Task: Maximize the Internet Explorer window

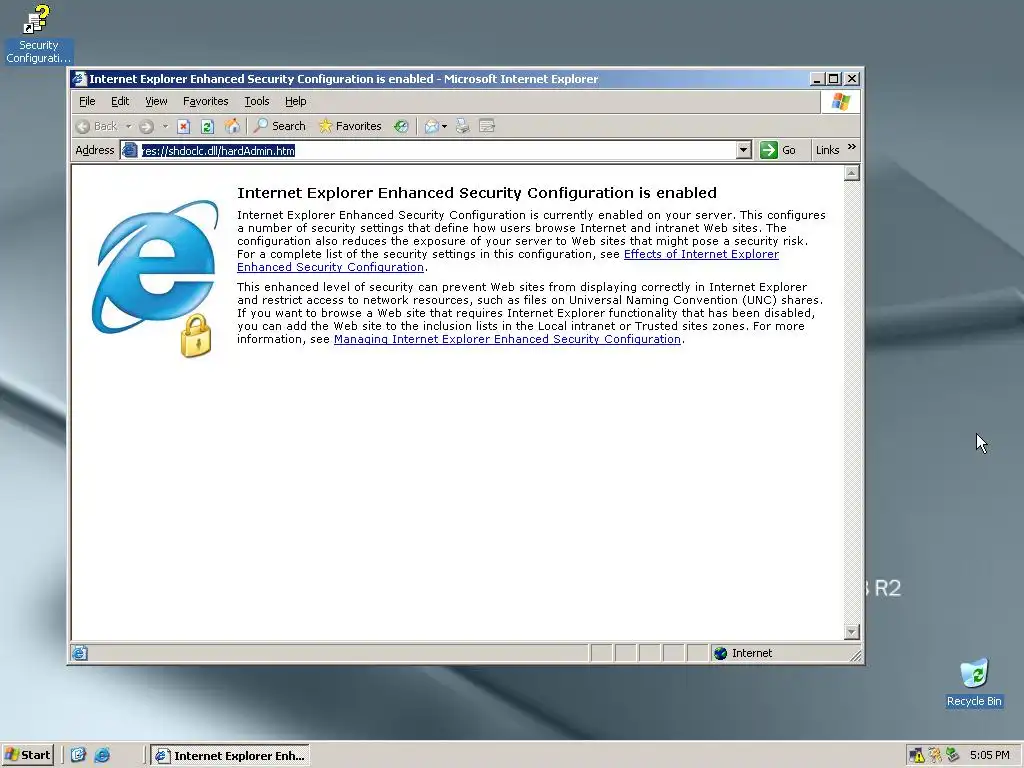Action: (834, 79)
